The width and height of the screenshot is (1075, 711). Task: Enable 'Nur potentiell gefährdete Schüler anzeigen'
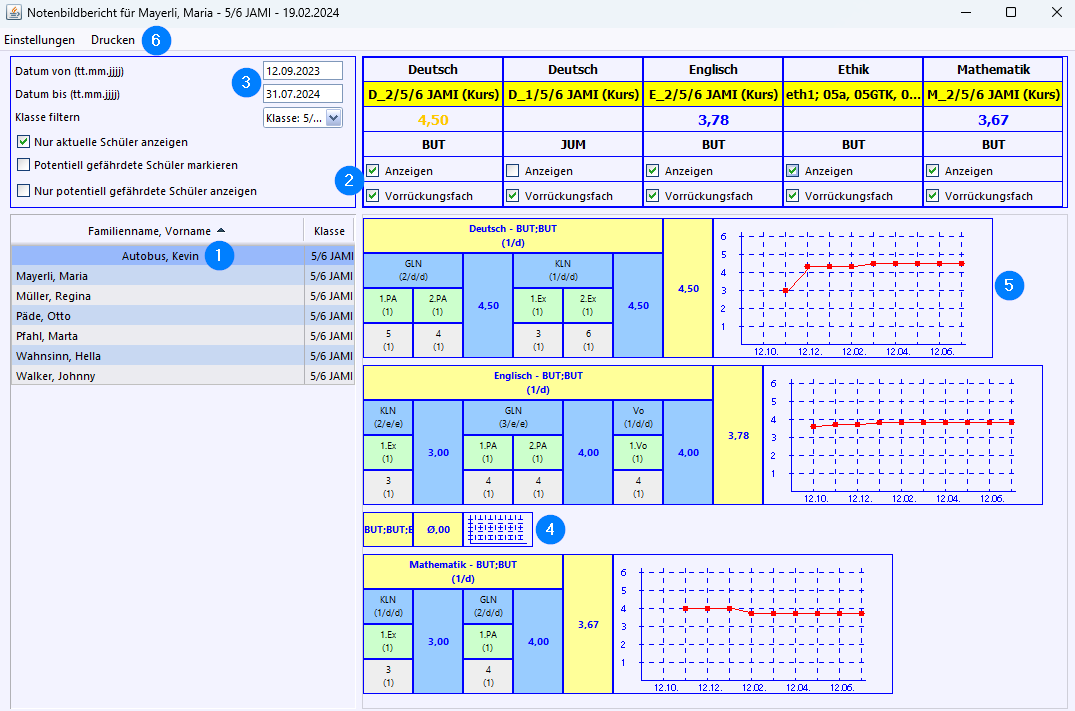(25, 191)
